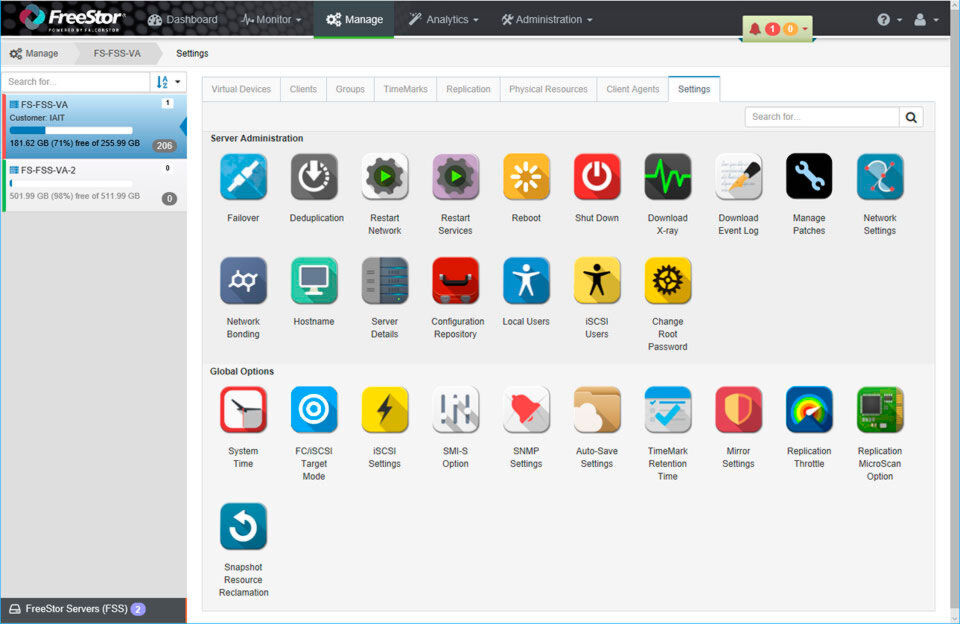The height and width of the screenshot is (624, 960).
Task: Click the Restart Services icon
Action: [456, 177]
